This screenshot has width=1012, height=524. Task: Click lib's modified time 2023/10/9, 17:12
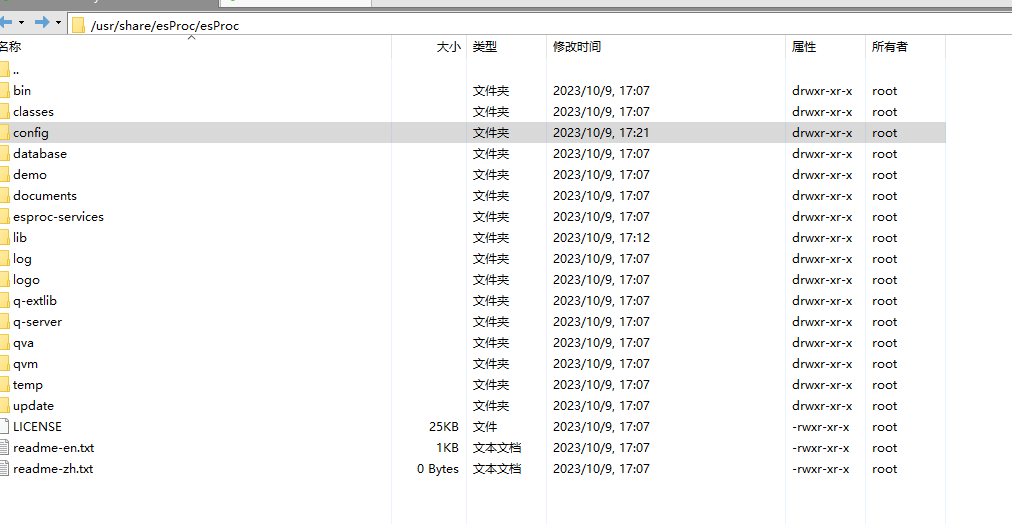(601, 237)
